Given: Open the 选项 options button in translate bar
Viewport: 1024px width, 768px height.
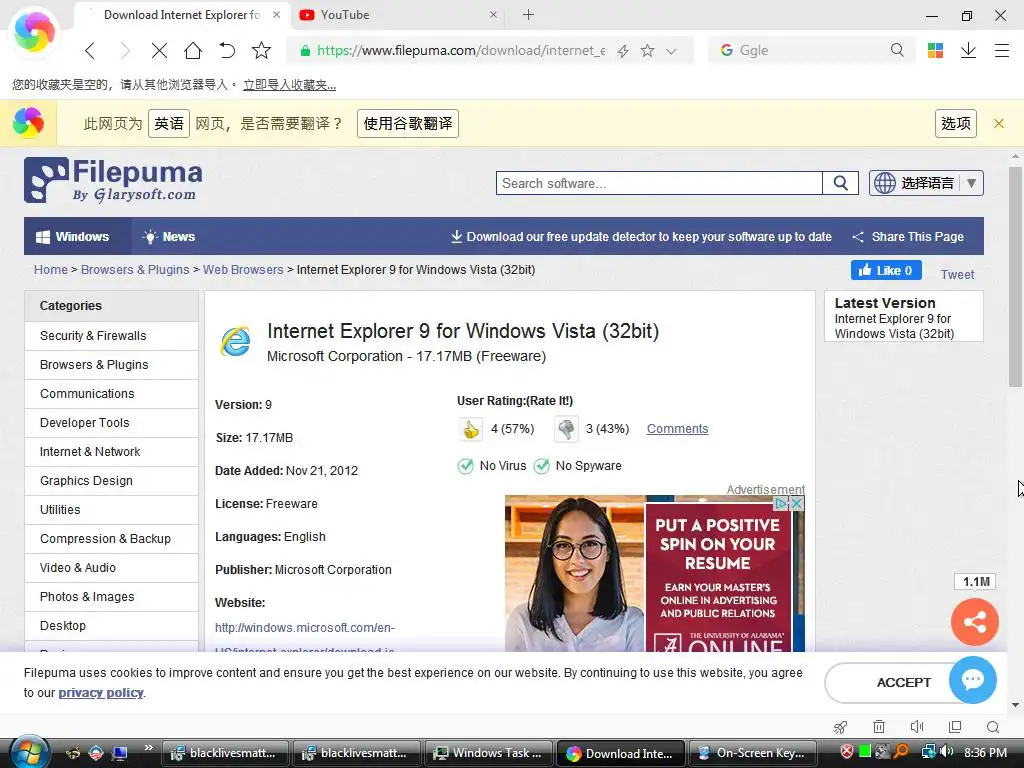Looking at the screenshot, I should tap(955, 123).
